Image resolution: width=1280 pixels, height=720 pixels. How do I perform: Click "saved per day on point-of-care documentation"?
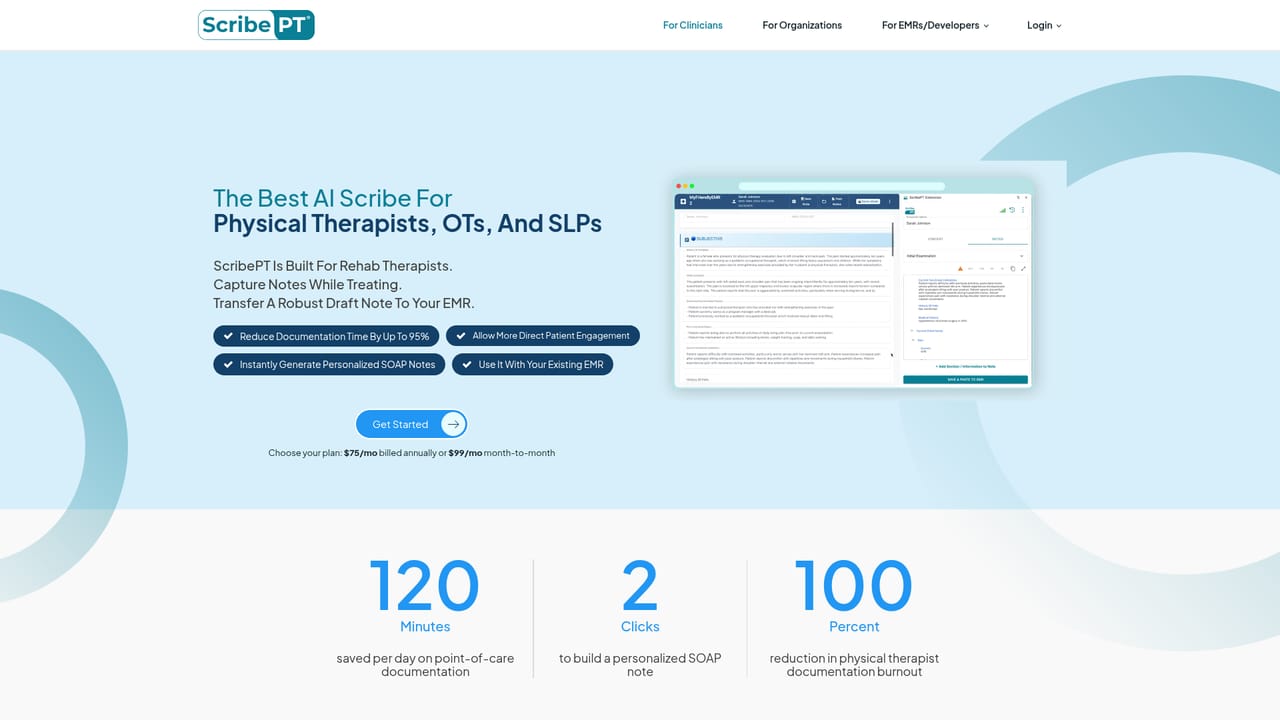[x=425, y=665]
